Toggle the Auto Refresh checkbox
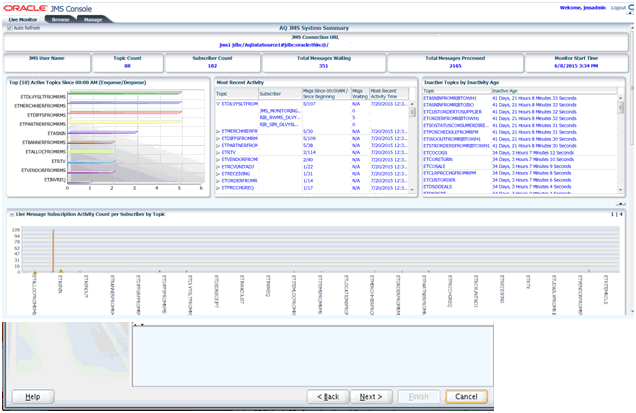 [10, 29]
